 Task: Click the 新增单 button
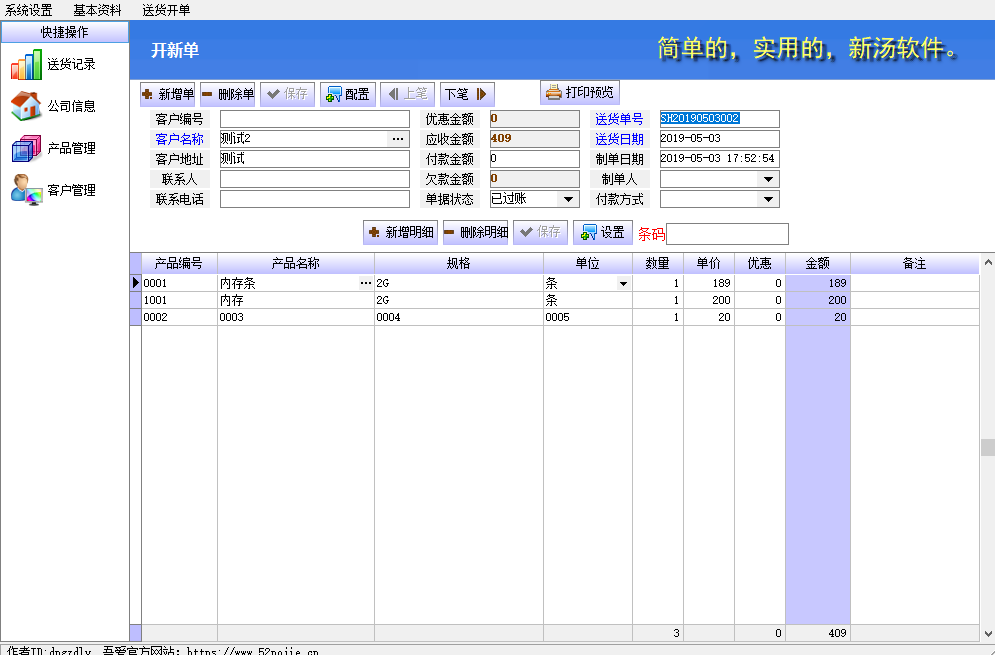168,94
